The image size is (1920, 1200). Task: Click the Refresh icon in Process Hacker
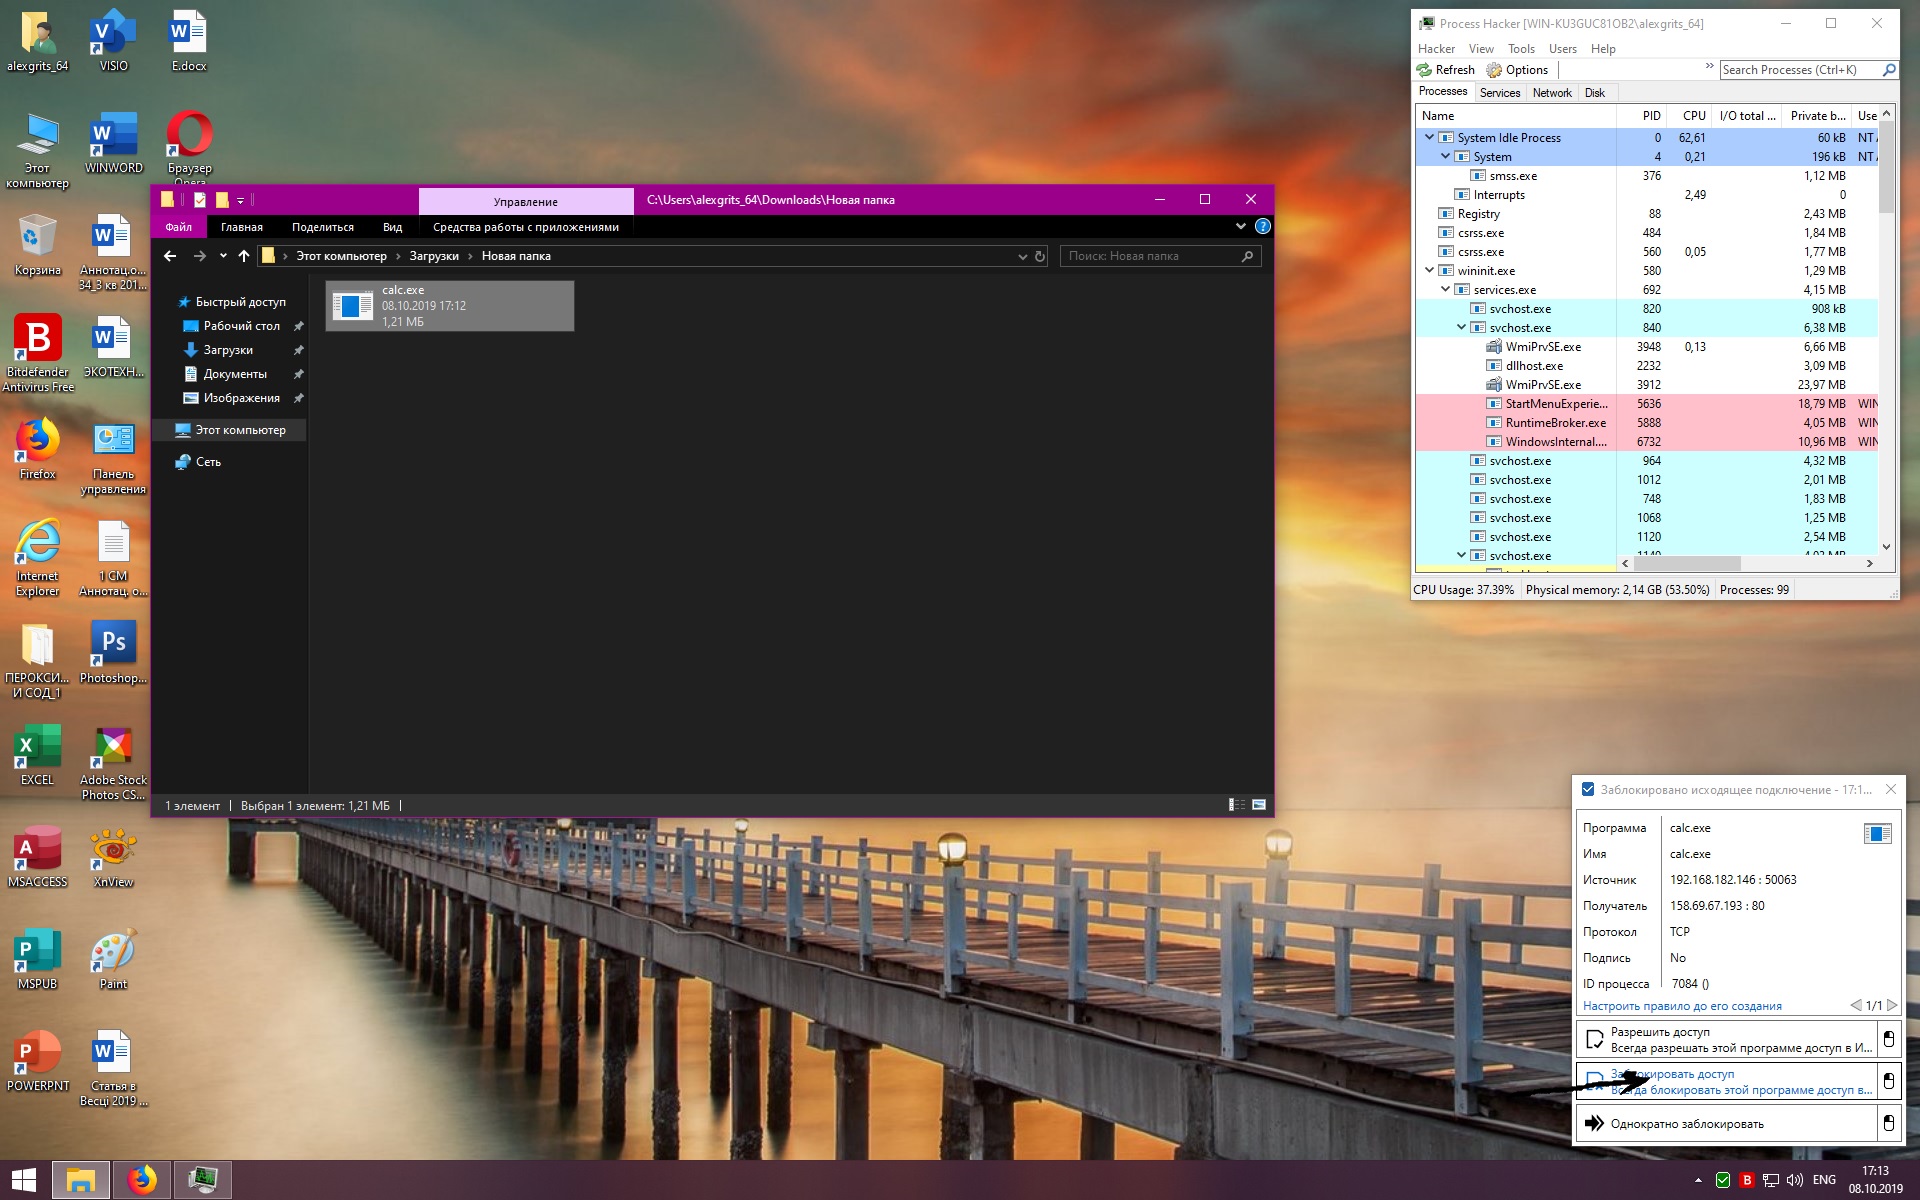(1424, 70)
